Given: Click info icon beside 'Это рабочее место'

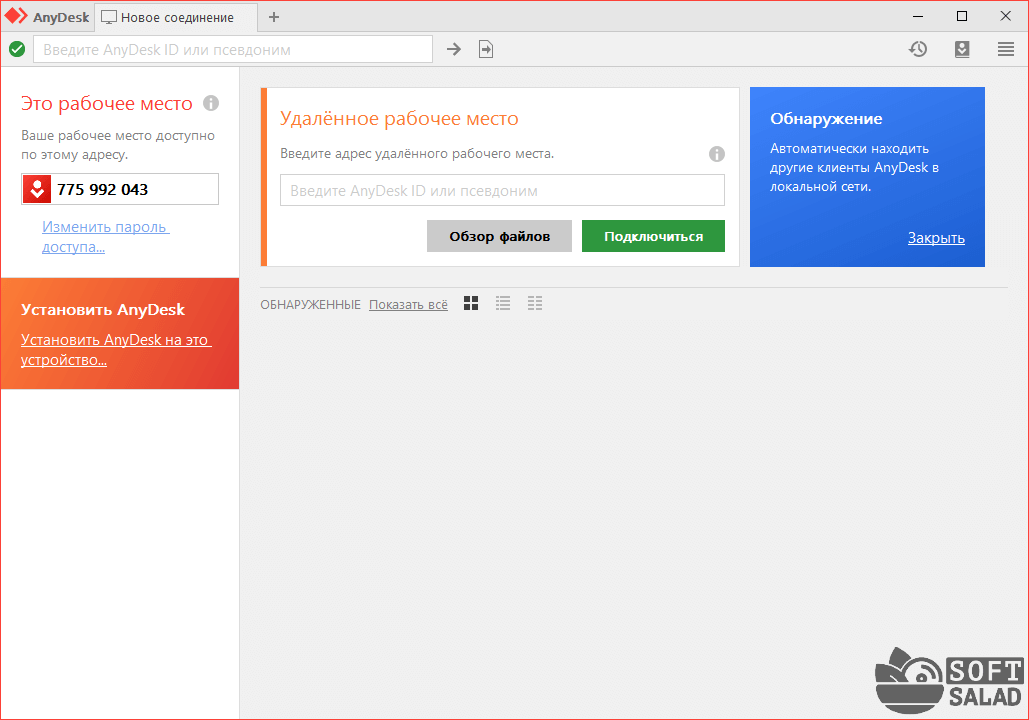Looking at the screenshot, I should 211,103.
